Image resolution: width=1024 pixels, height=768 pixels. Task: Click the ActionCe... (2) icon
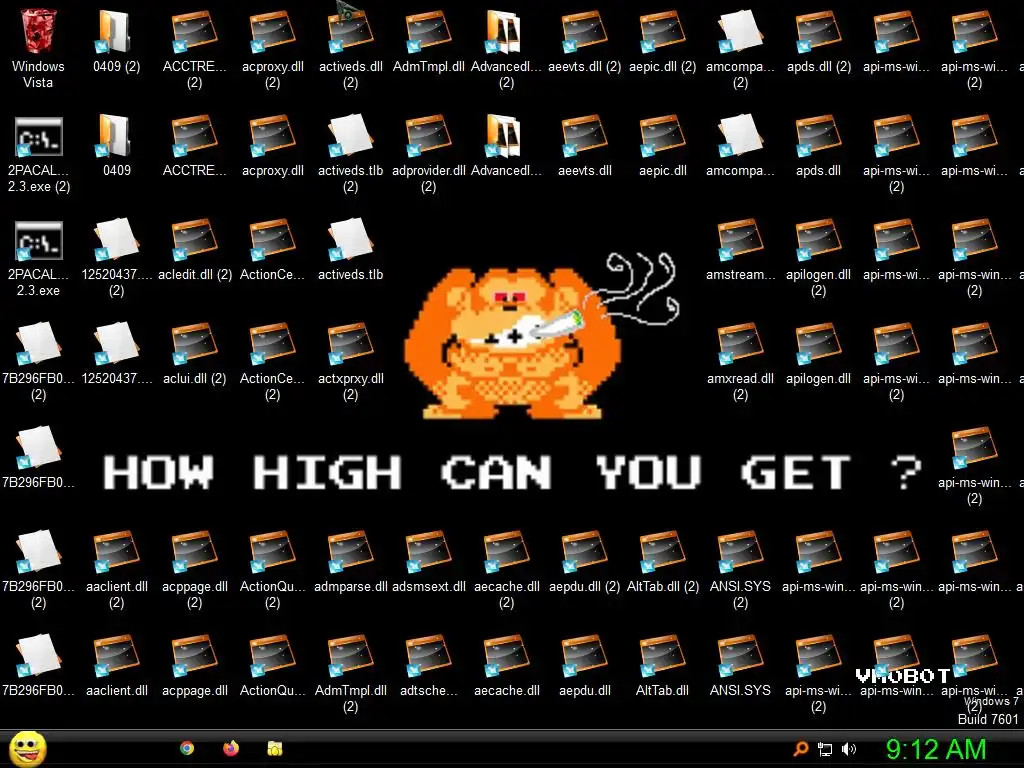(x=272, y=344)
